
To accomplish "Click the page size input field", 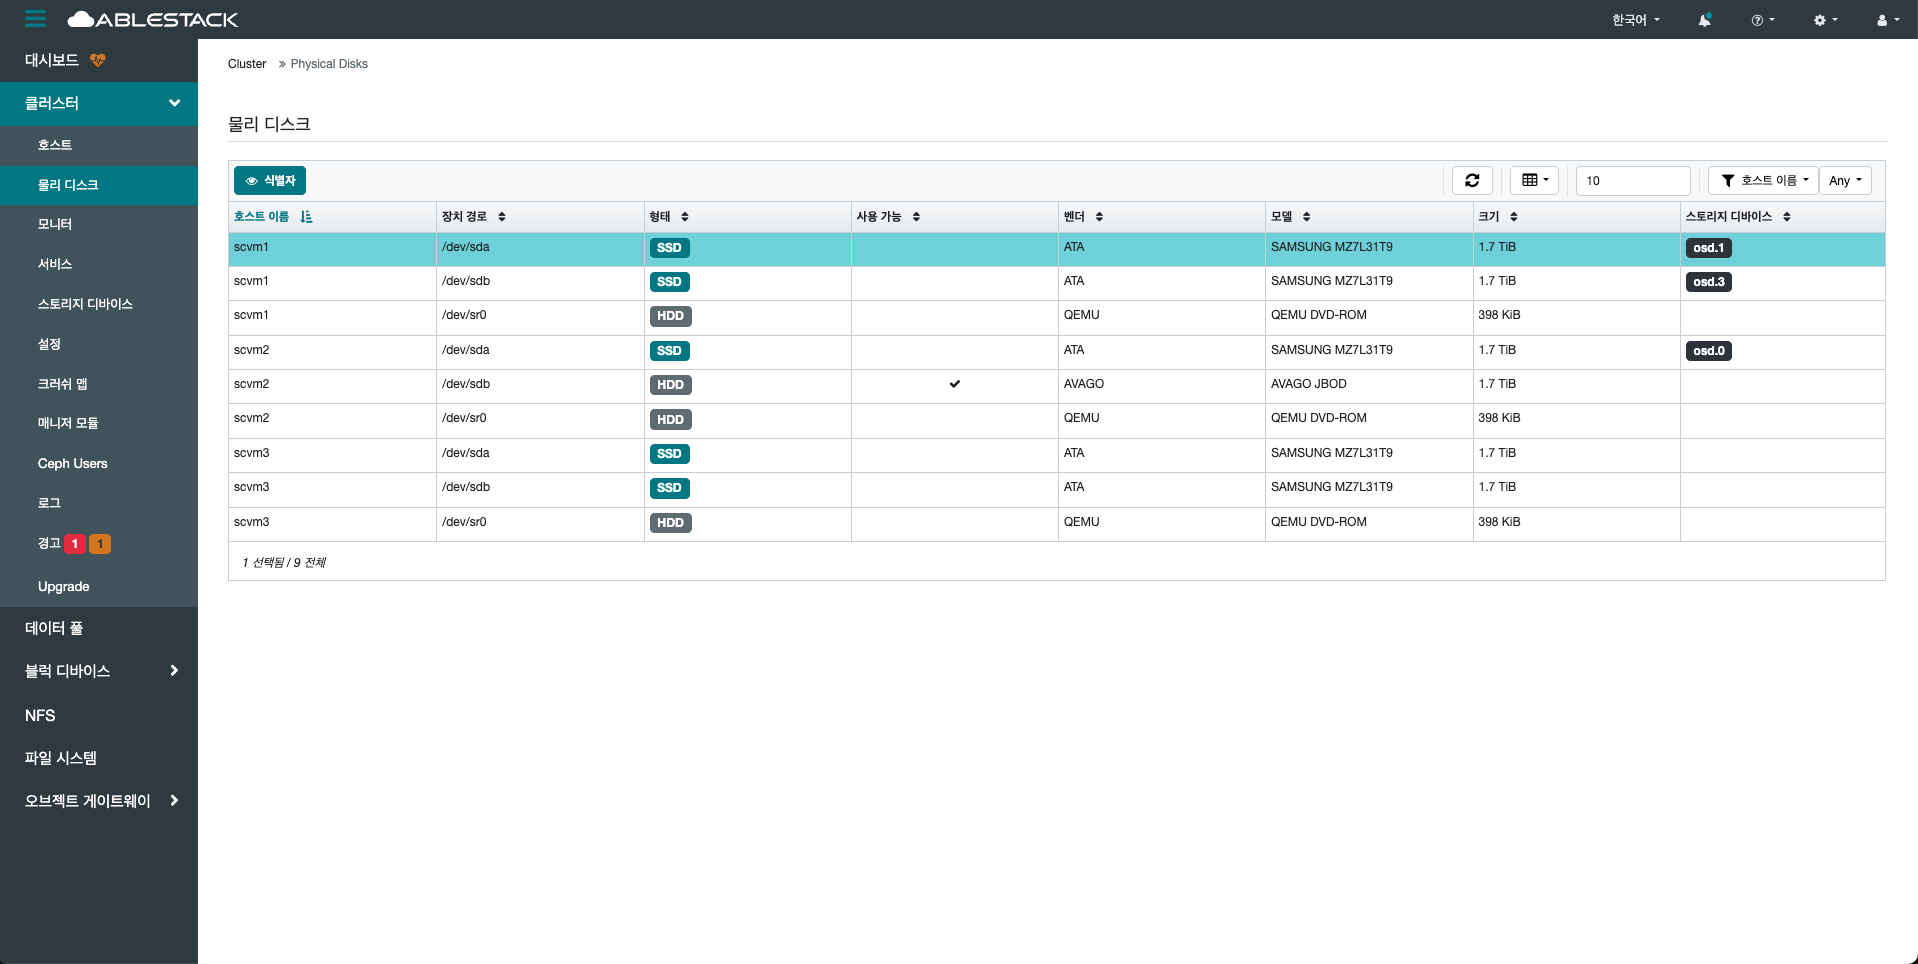I will coord(1632,181).
